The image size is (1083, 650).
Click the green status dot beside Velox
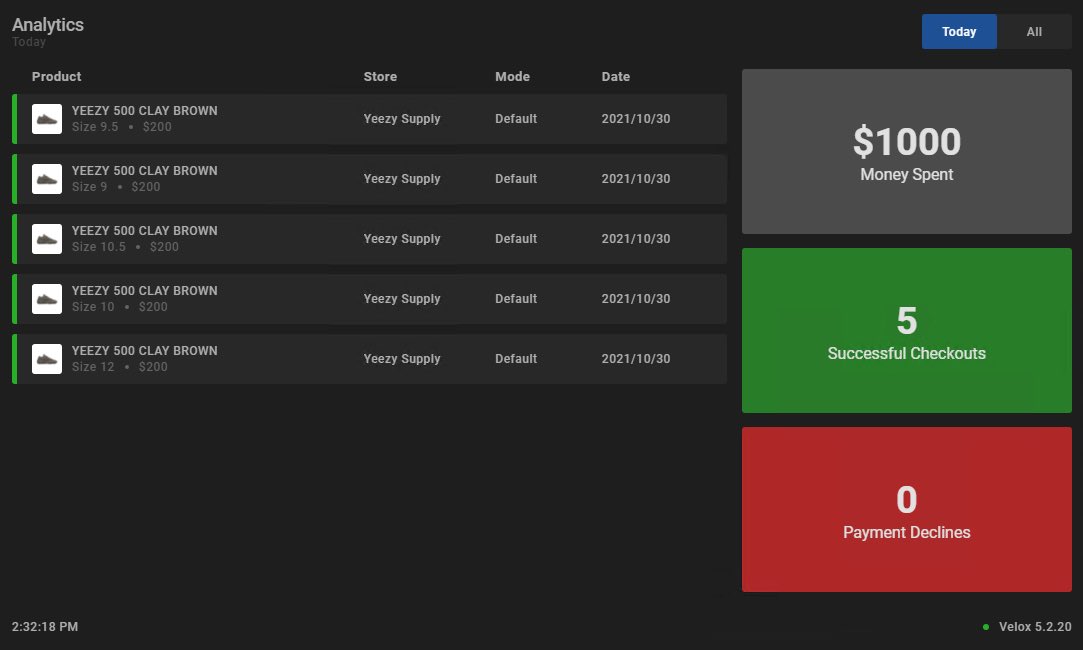[x=986, y=627]
